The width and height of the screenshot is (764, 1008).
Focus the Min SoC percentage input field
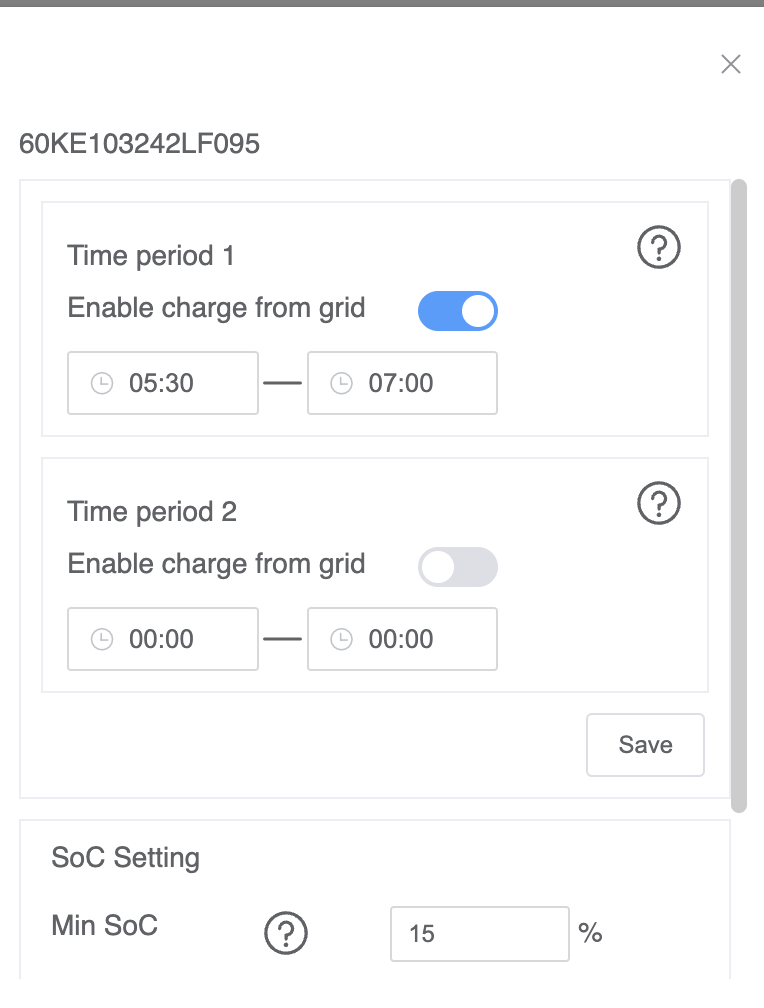pyautogui.click(x=479, y=934)
